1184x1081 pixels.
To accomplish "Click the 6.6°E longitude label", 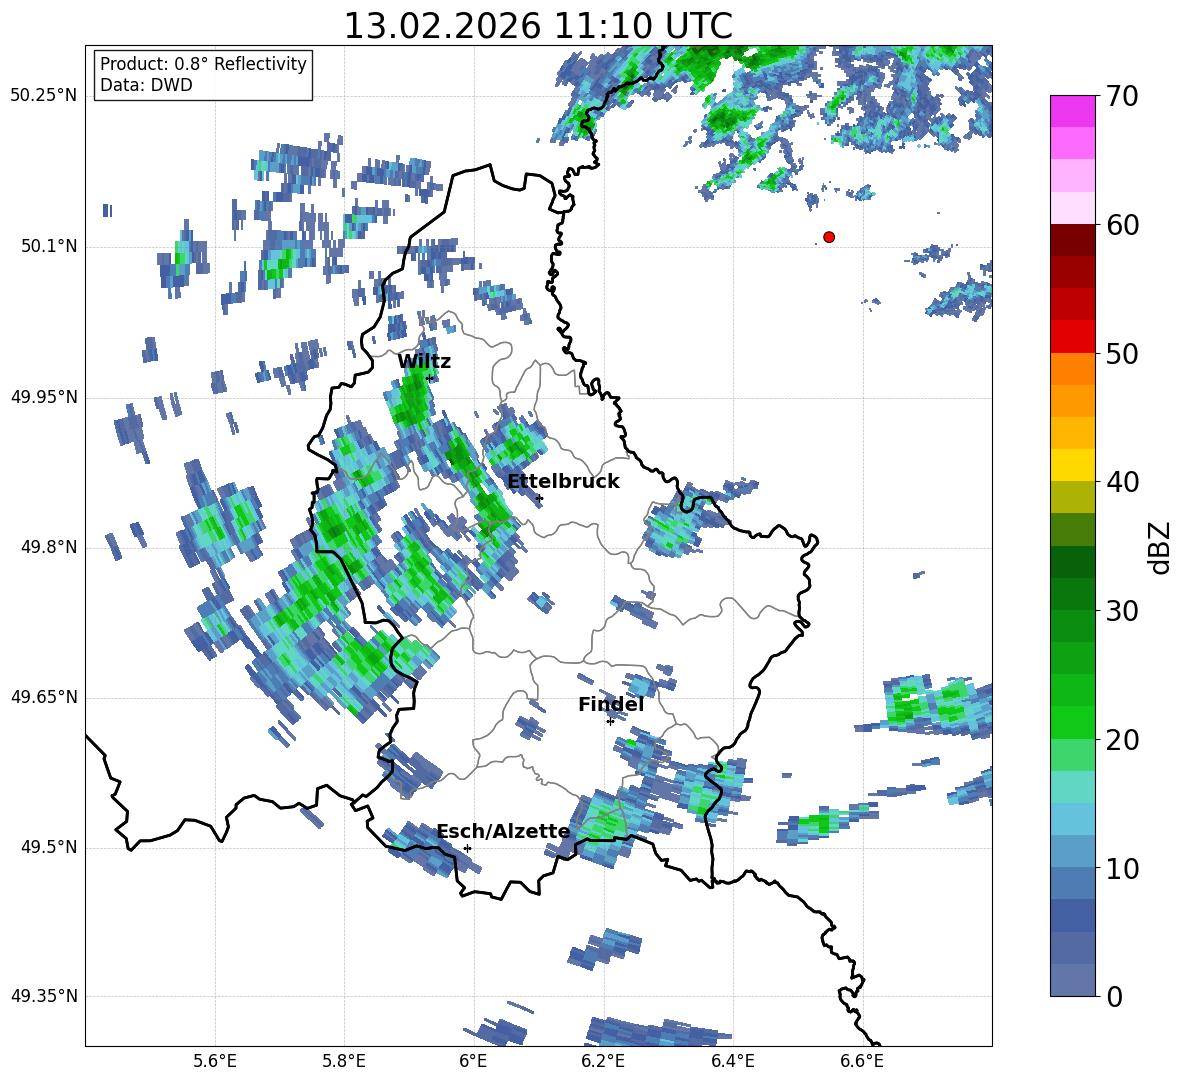I will point(862,1061).
